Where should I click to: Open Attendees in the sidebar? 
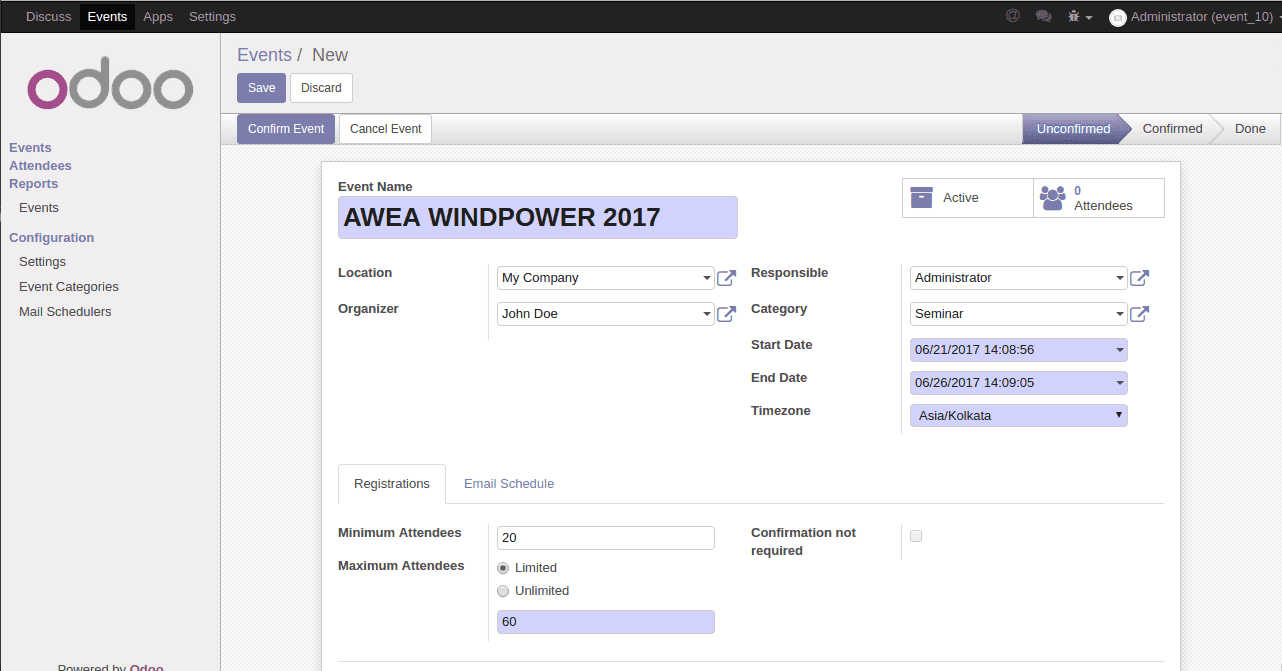pyautogui.click(x=40, y=166)
